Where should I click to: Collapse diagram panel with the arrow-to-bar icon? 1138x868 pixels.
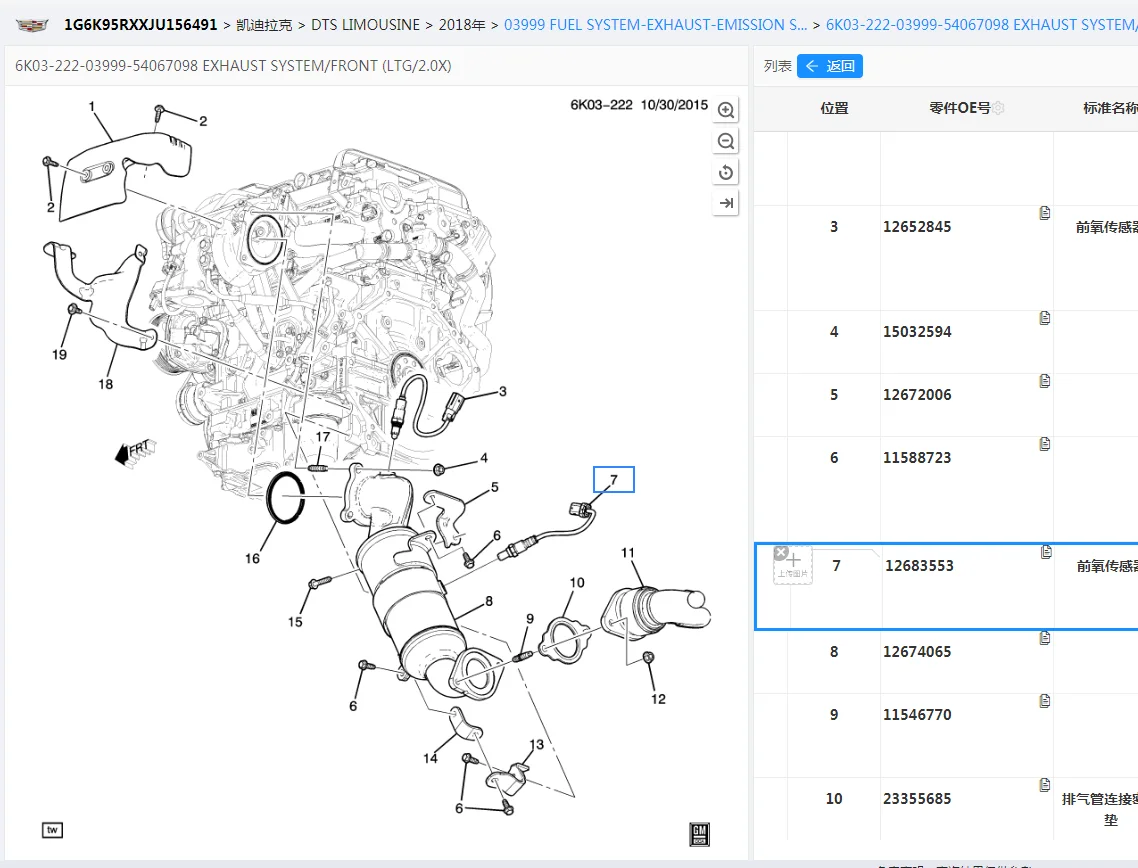725,203
